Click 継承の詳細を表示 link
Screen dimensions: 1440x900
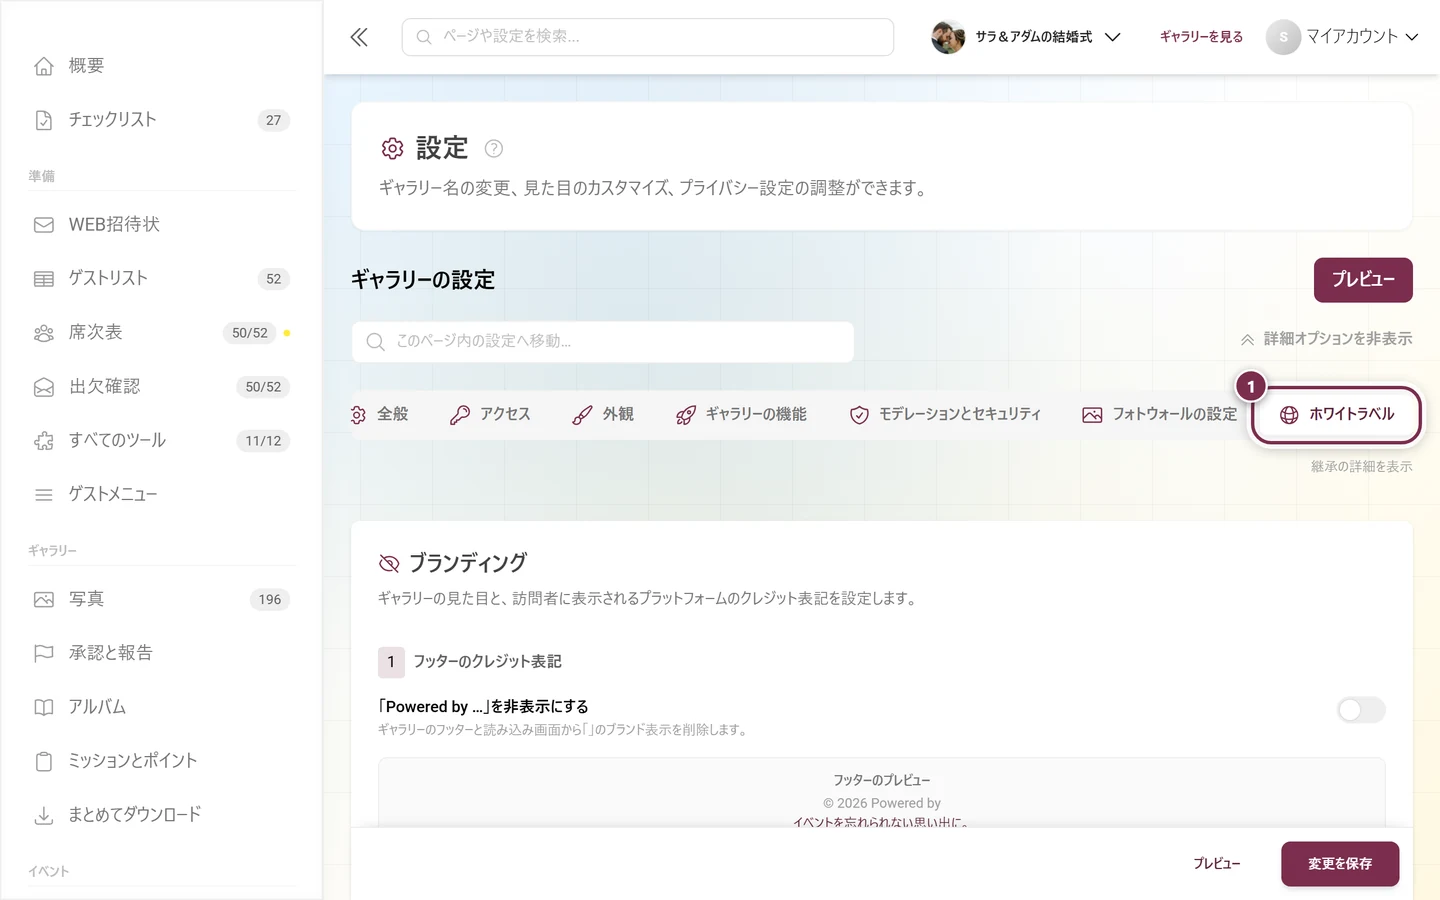point(1361,467)
